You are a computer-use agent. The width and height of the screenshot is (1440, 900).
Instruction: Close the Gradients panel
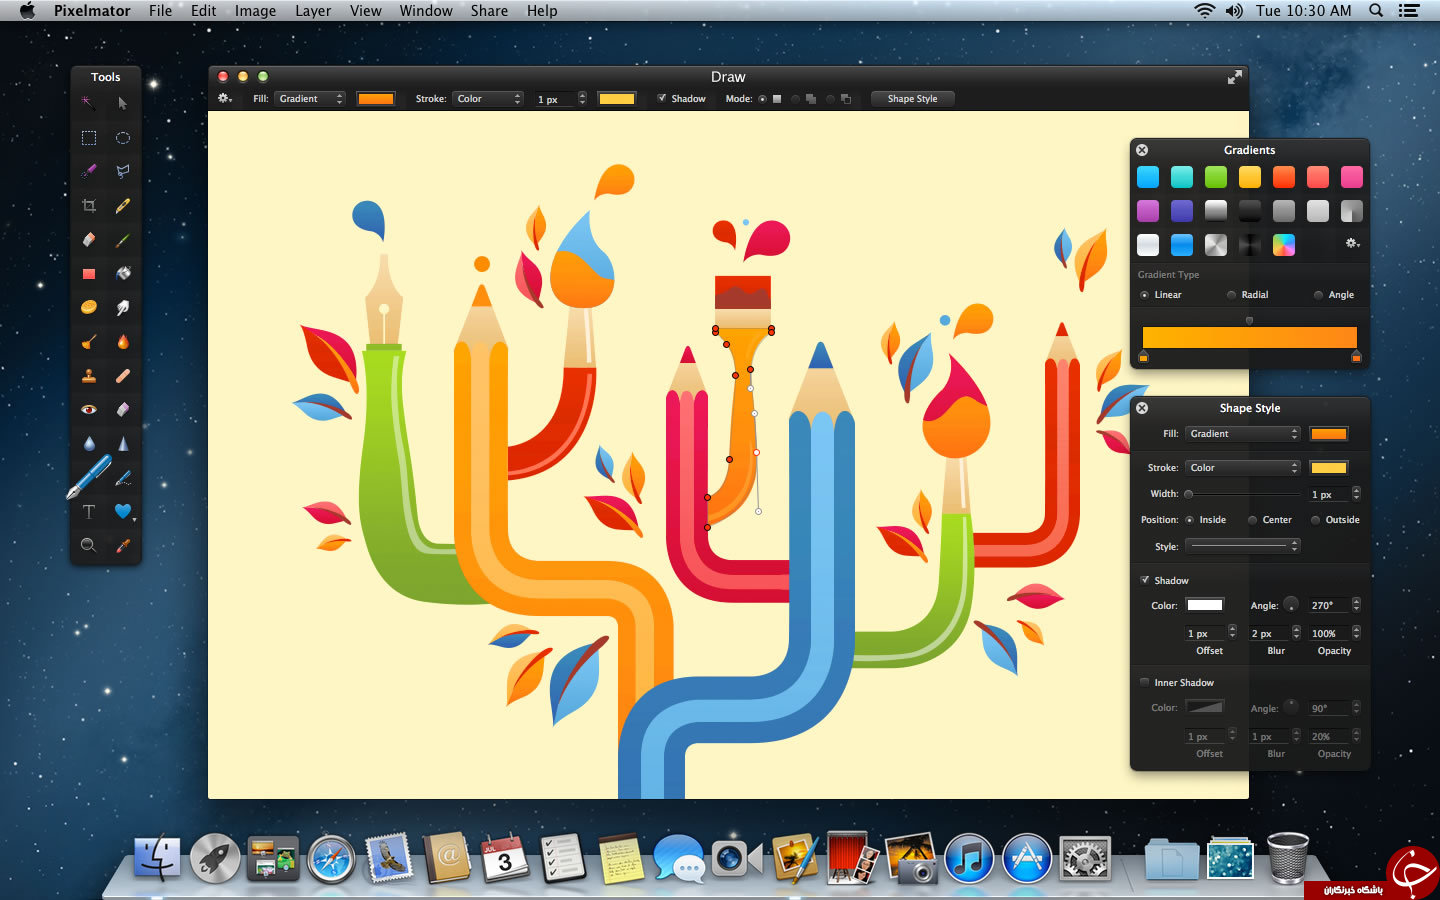(1142, 150)
